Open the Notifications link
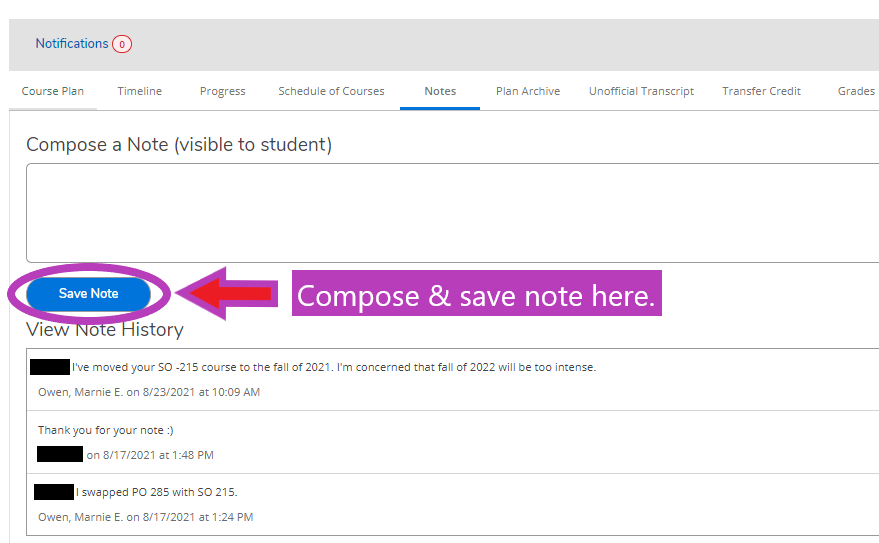The image size is (879, 543). click(72, 44)
